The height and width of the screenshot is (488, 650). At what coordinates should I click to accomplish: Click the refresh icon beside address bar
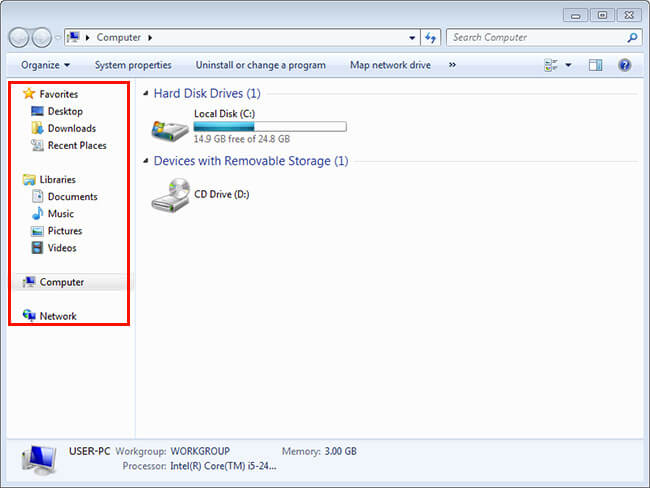[431, 38]
